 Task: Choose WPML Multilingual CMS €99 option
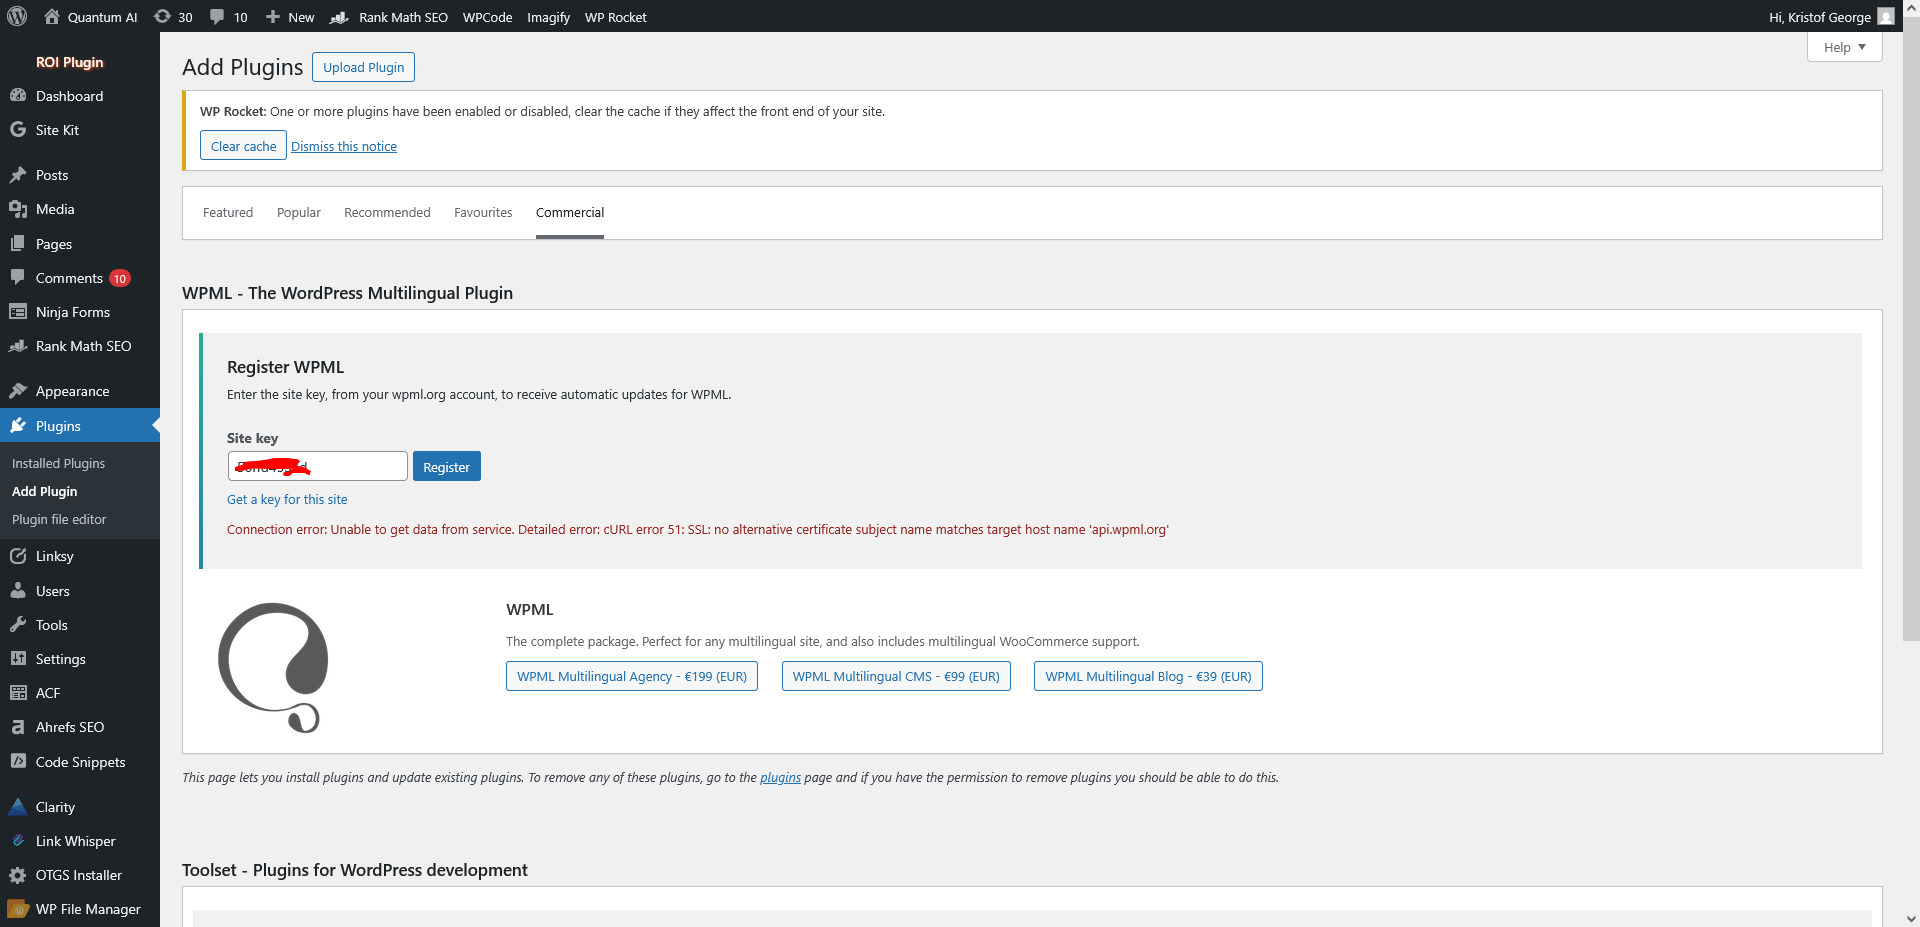pos(896,676)
